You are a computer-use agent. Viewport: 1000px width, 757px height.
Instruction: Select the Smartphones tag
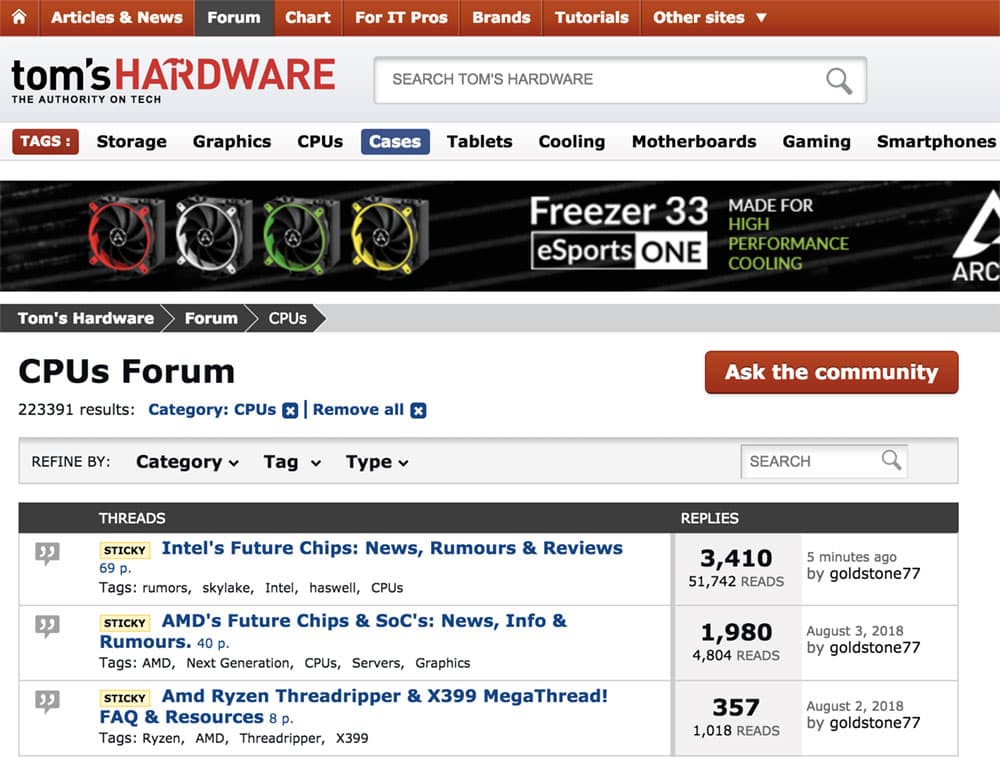point(936,142)
